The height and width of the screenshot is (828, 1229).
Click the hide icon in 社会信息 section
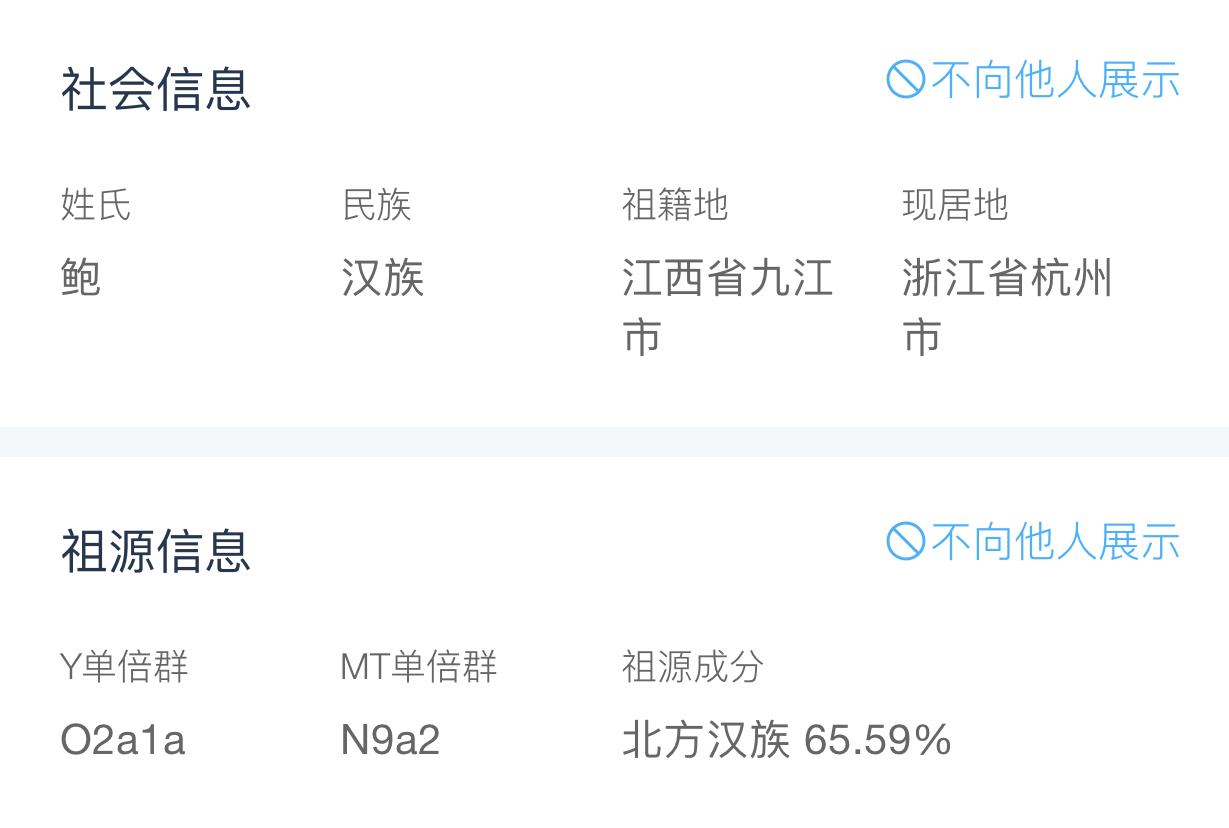(x=905, y=80)
